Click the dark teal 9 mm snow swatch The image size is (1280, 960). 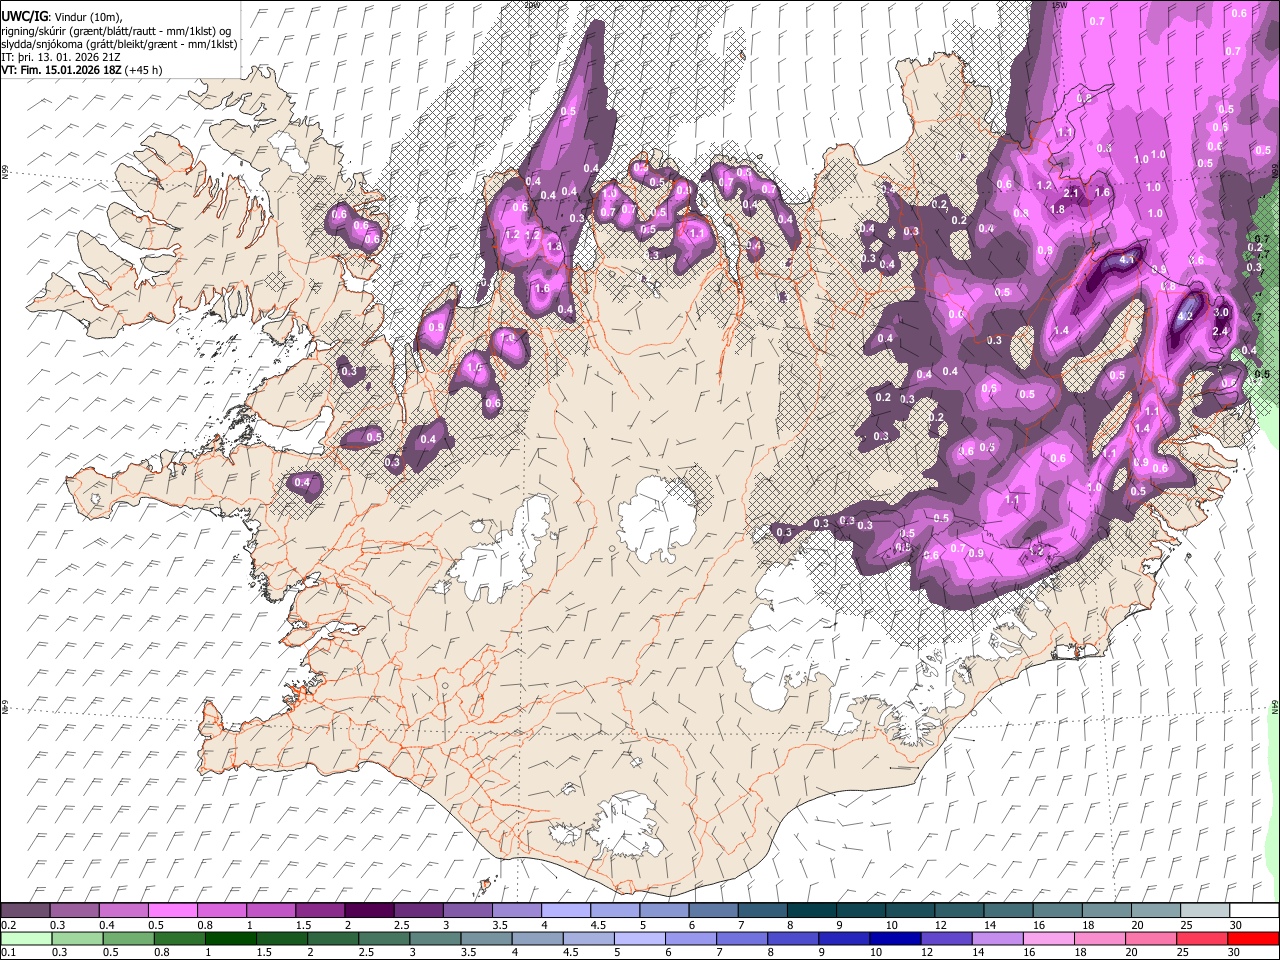(860, 911)
